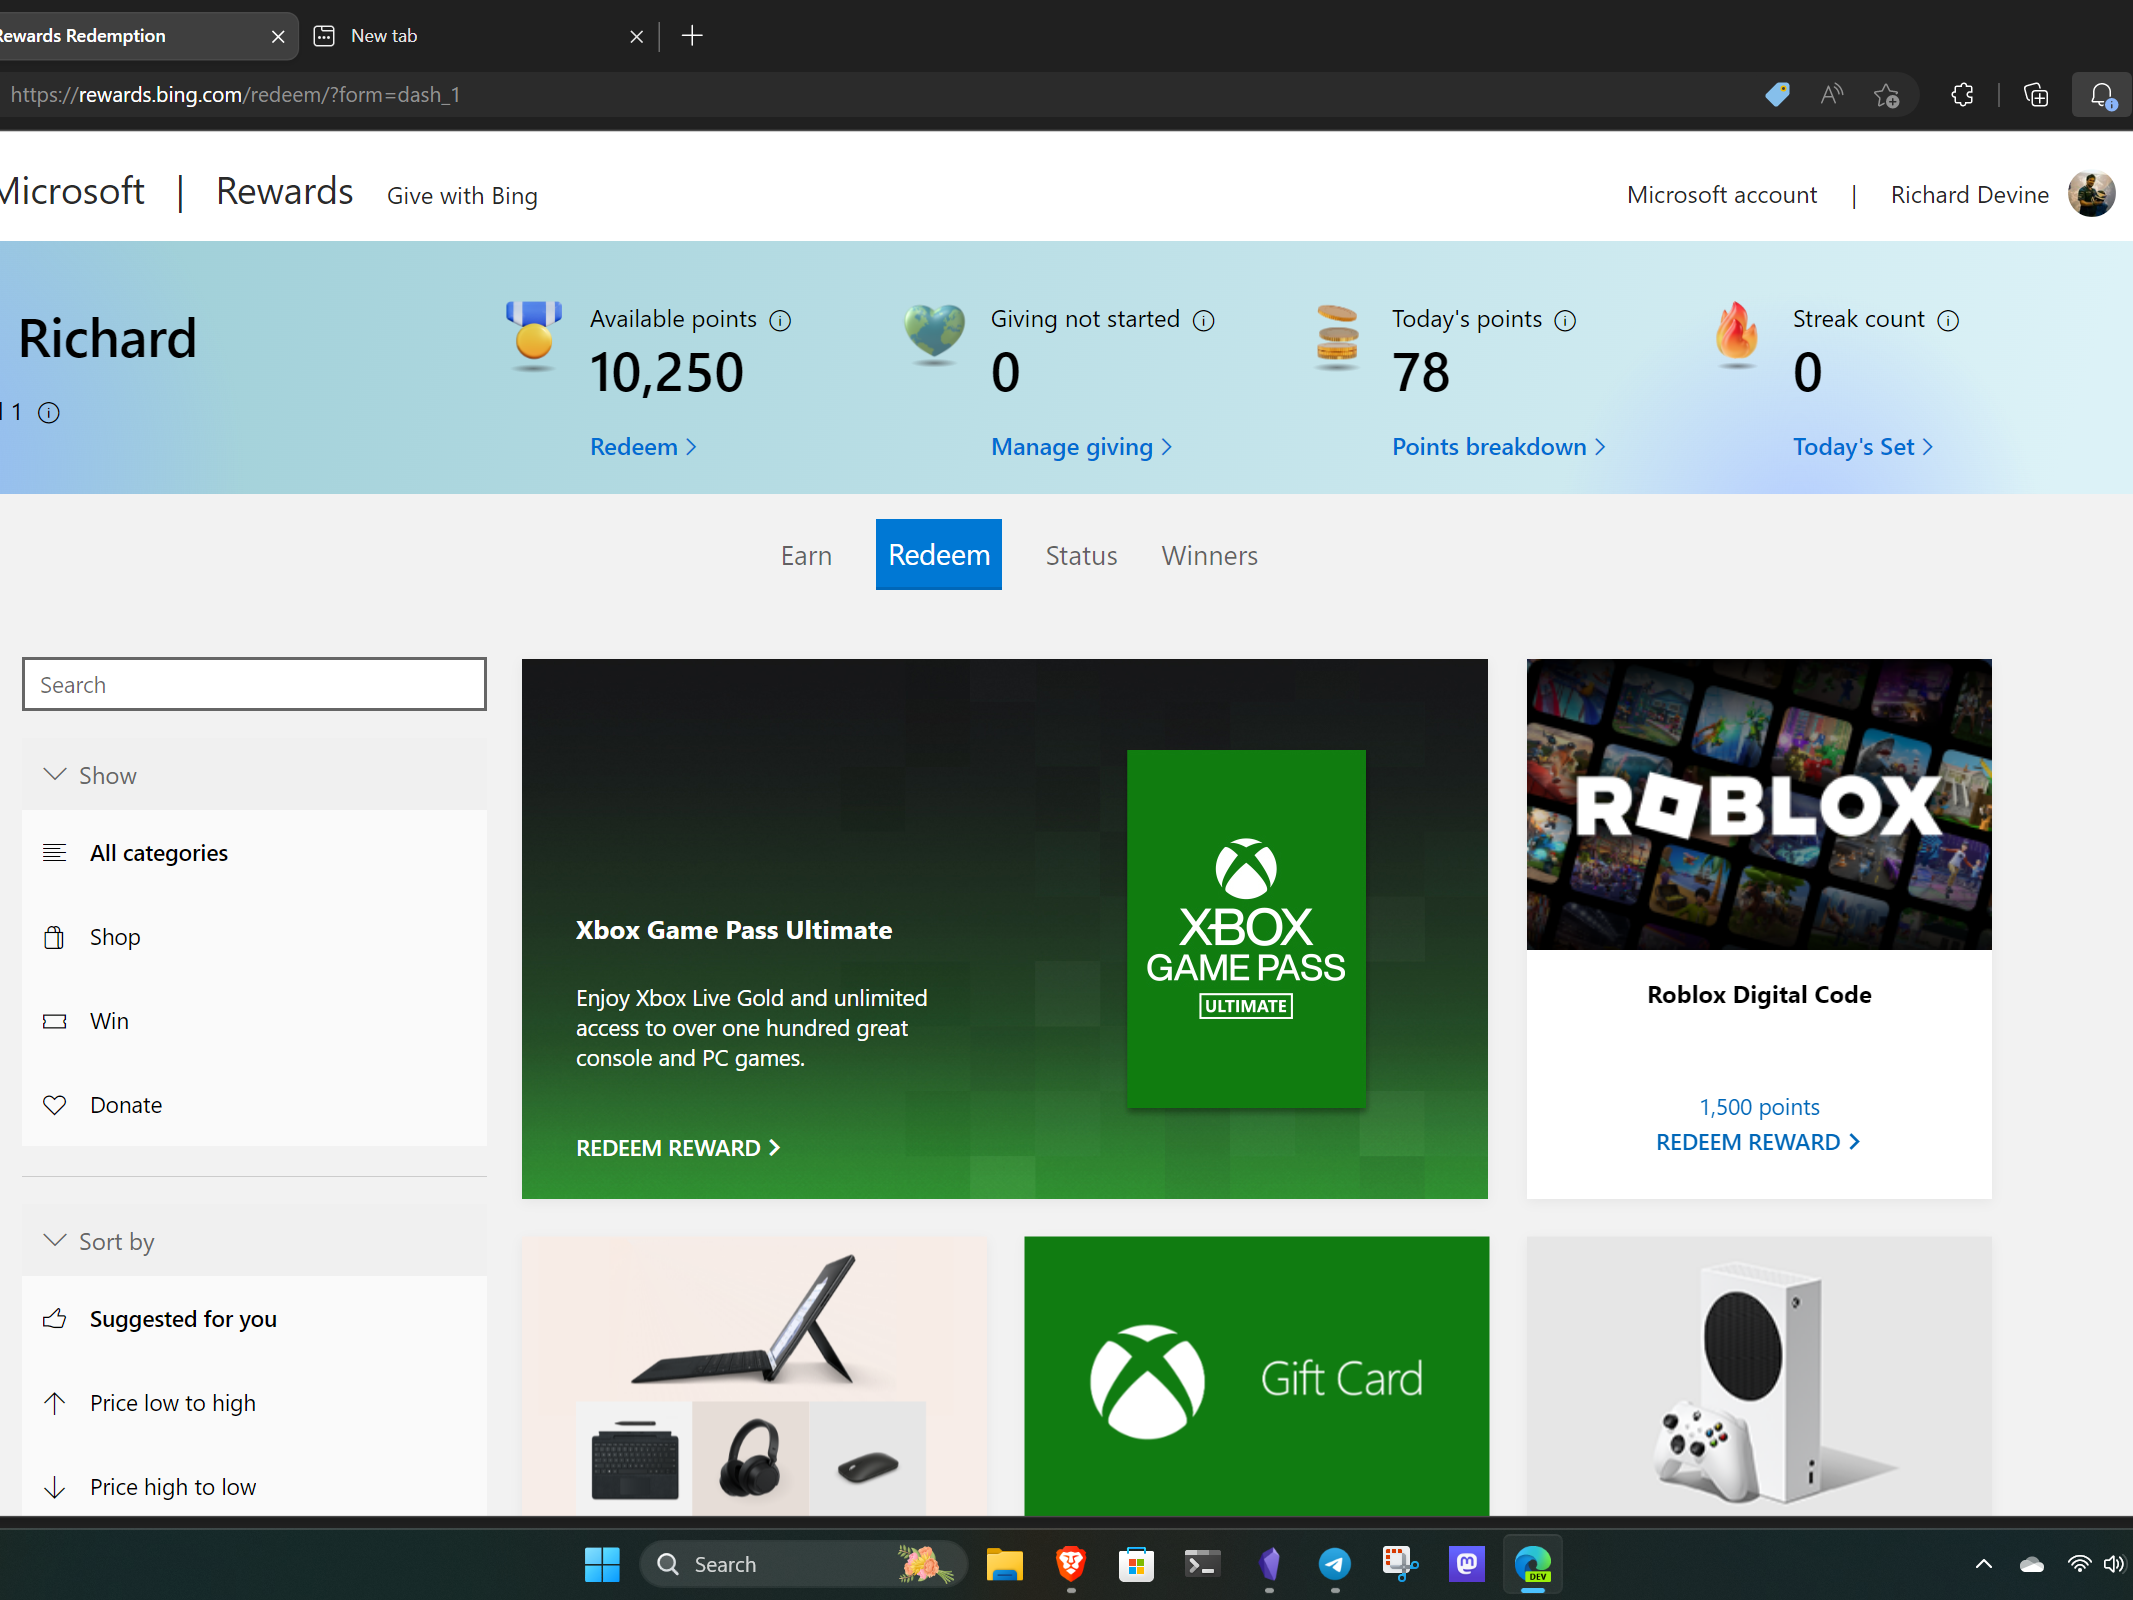Open the Winners tab

(1209, 555)
